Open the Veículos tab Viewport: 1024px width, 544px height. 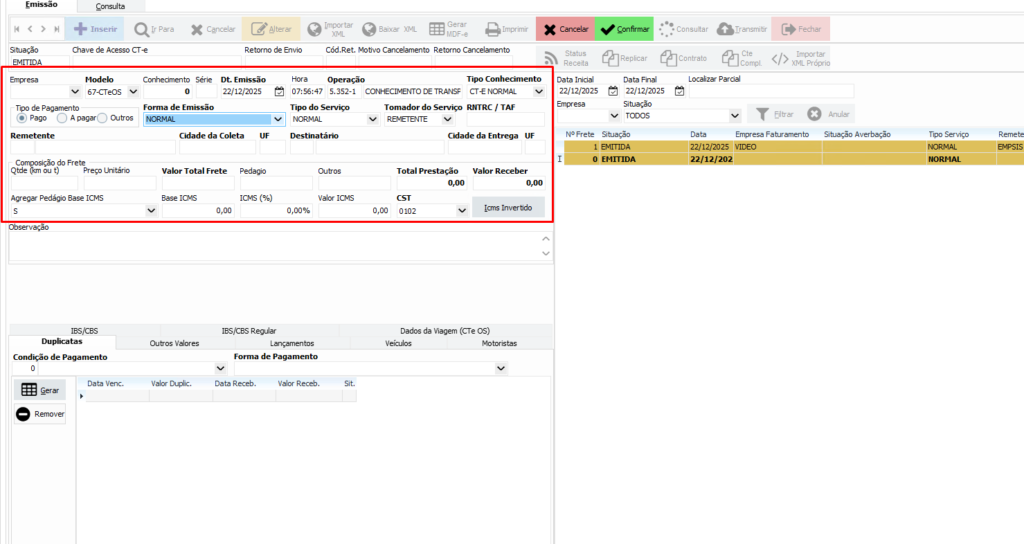(398, 343)
